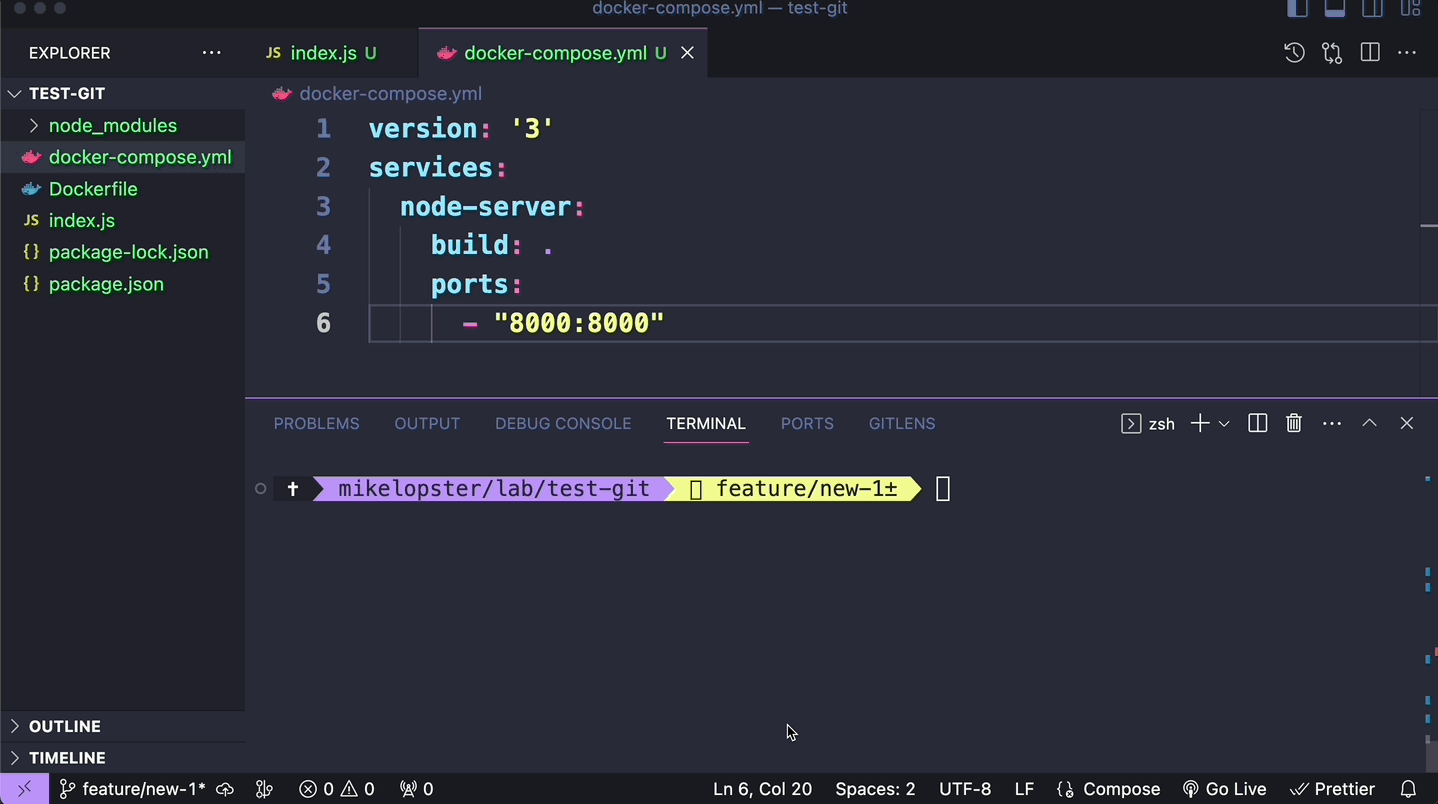Viewport: 1438px width, 804px height.
Task: Click forwarded ports antenna indicator
Action: (x=416, y=789)
